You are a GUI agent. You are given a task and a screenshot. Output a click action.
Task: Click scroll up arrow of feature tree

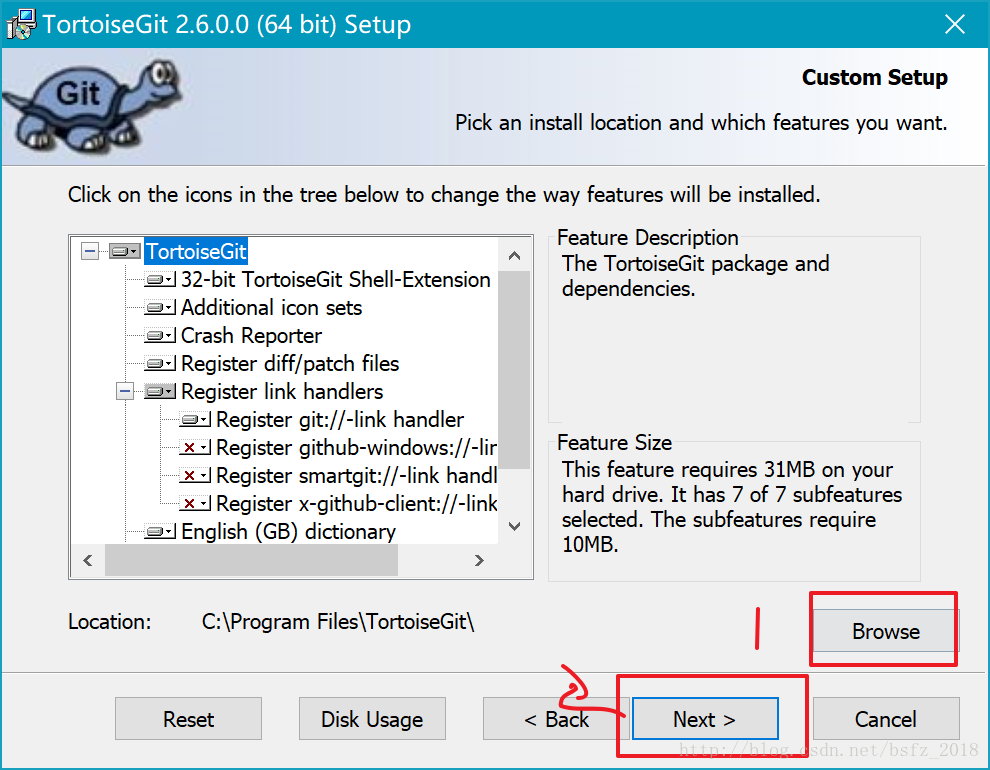pos(515,256)
